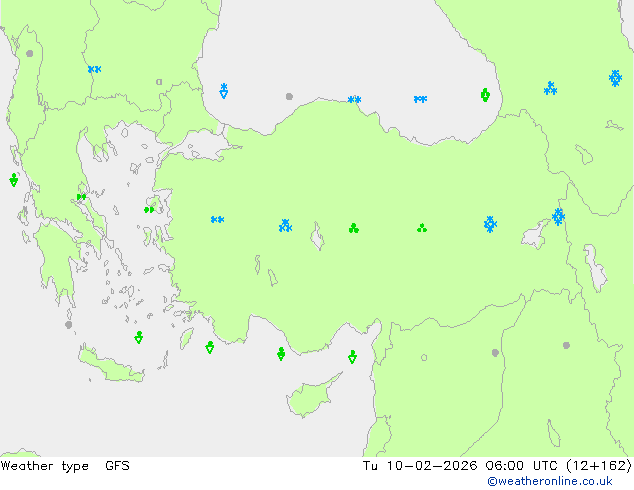
Task: Select the green rain shower north of Crete
Action: pos(139,338)
